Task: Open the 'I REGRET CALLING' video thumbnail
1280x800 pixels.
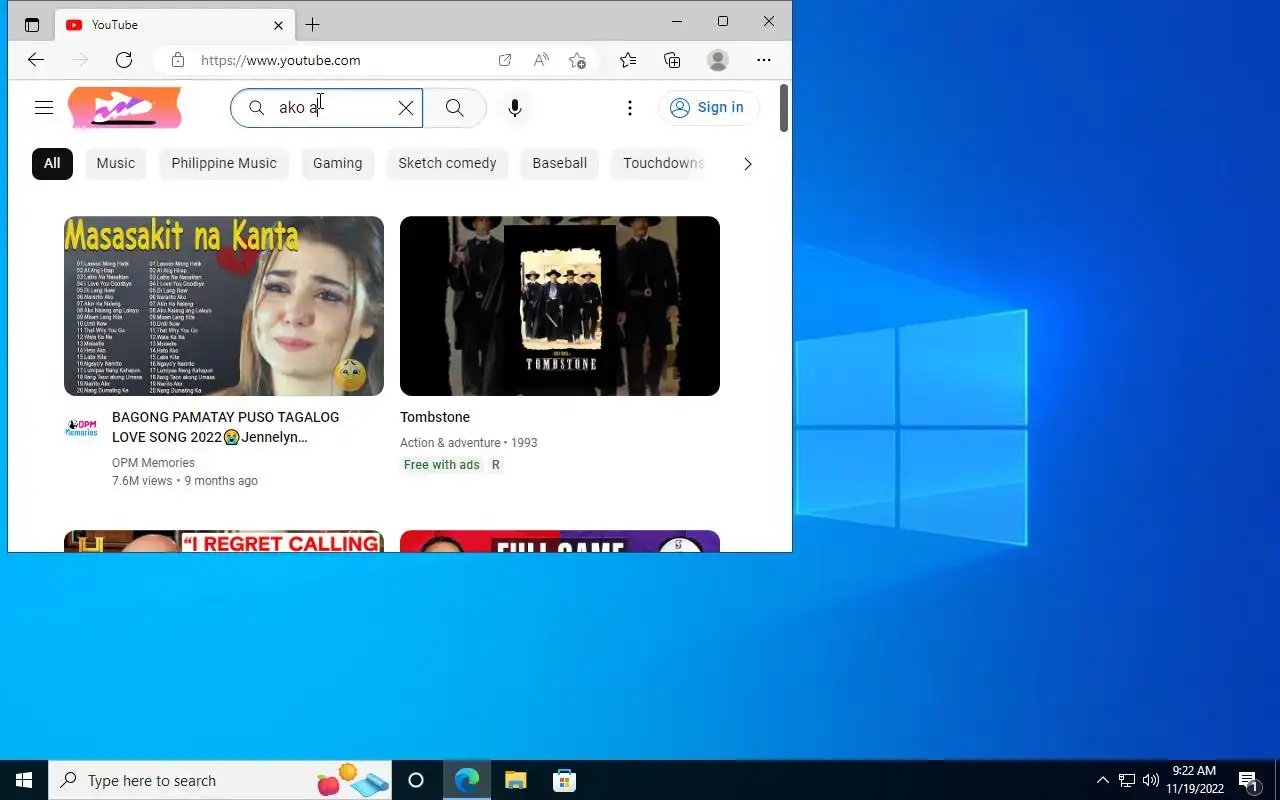Action: [x=224, y=541]
